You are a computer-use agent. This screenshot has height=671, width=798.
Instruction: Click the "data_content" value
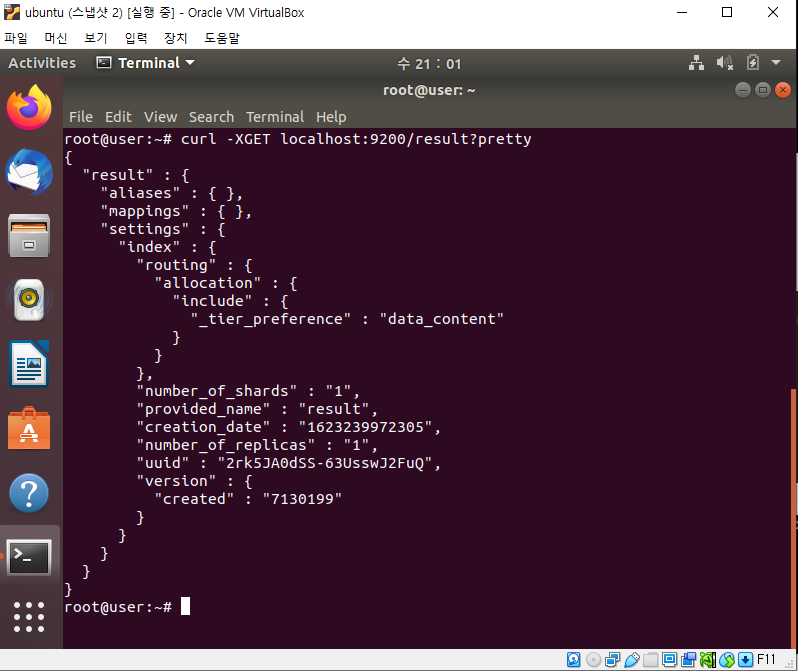(441, 319)
